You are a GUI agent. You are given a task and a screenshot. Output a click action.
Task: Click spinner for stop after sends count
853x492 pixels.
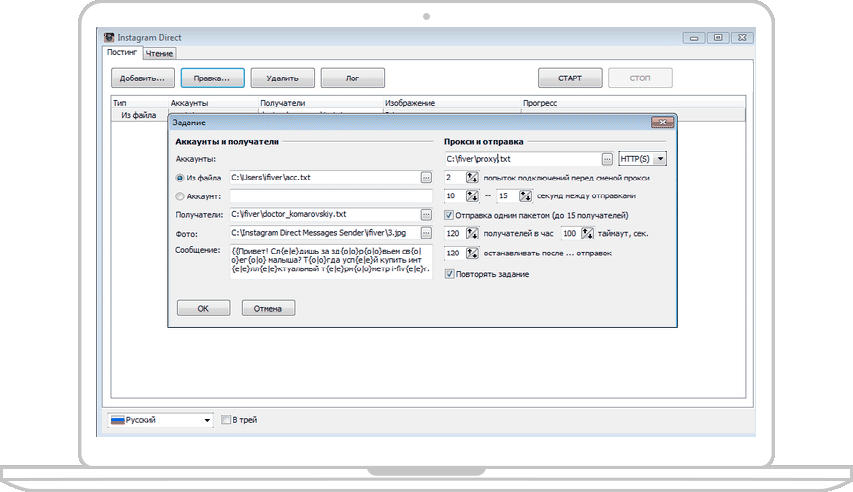coord(472,253)
